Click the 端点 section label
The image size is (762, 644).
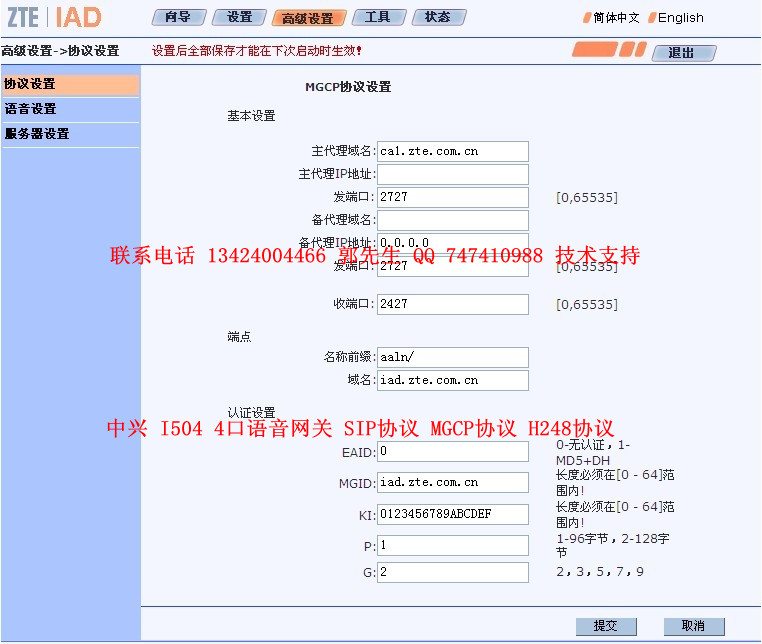pyautogui.click(x=239, y=337)
